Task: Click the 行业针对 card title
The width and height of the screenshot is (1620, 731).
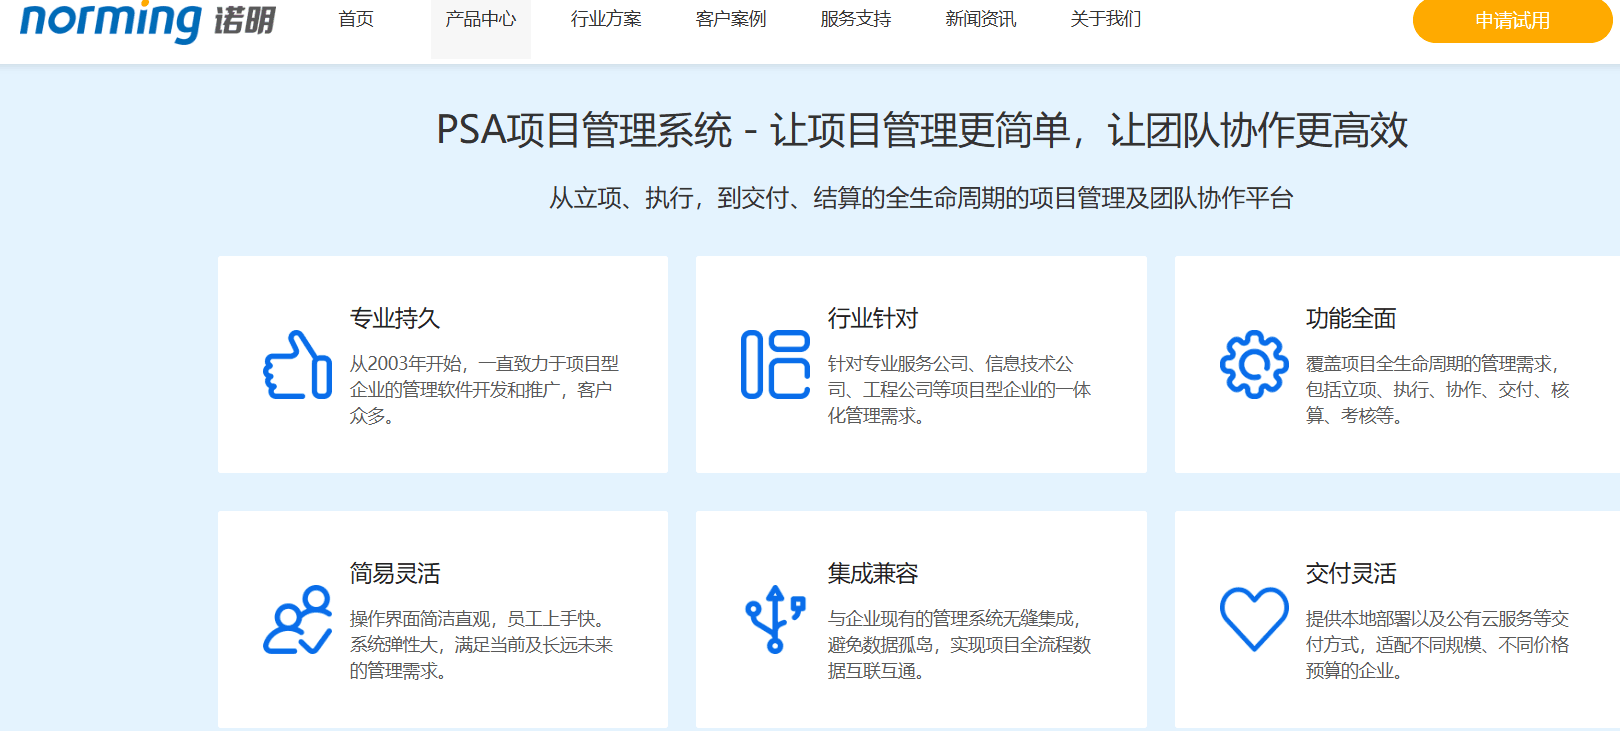Action: pos(873,319)
